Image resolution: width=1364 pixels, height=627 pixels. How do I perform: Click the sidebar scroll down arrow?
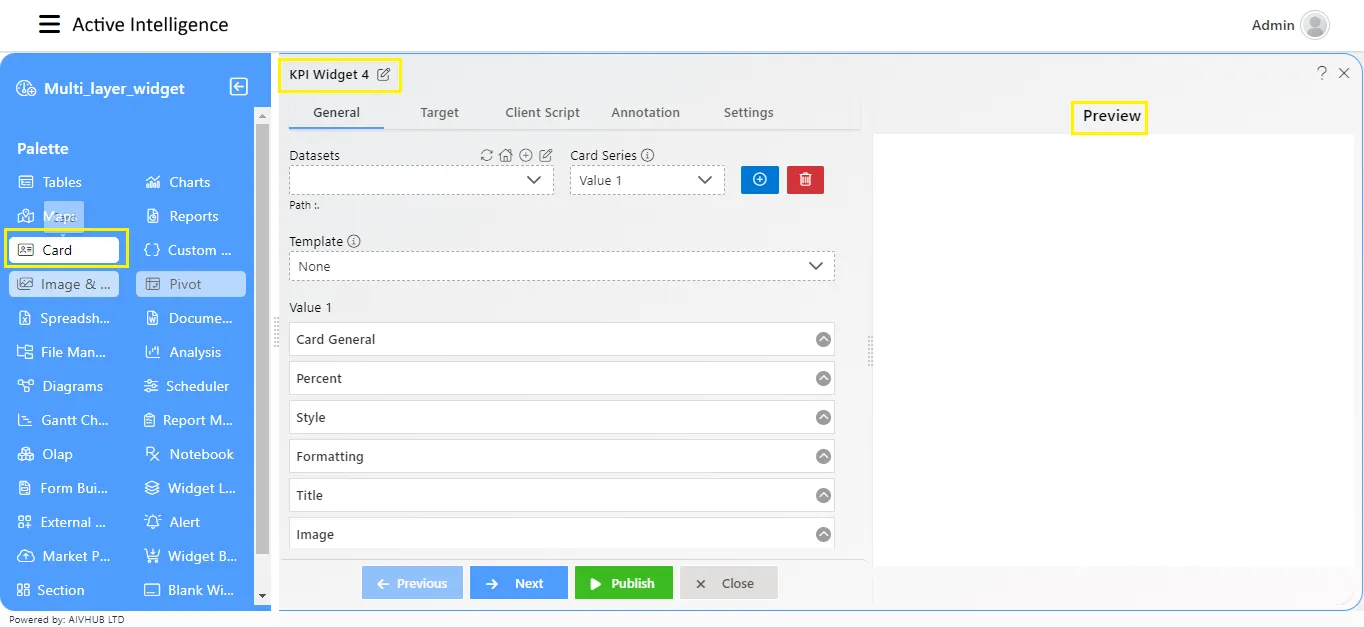(262, 596)
